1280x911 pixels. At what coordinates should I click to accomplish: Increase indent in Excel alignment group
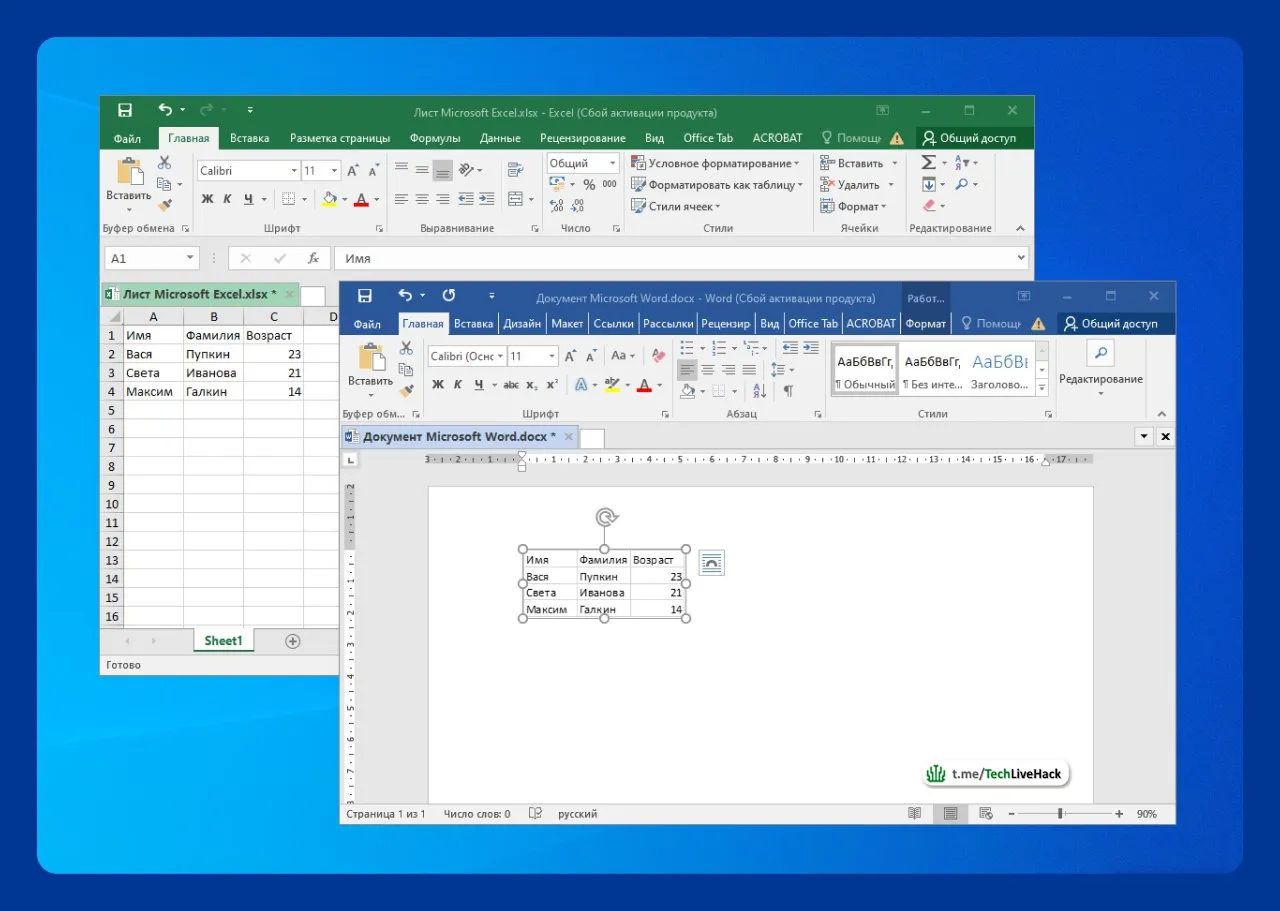pos(486,199)
